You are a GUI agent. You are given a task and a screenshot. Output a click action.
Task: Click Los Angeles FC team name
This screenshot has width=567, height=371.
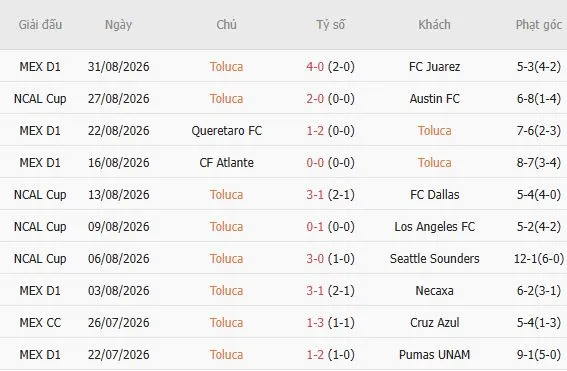(x=434, y=226)
